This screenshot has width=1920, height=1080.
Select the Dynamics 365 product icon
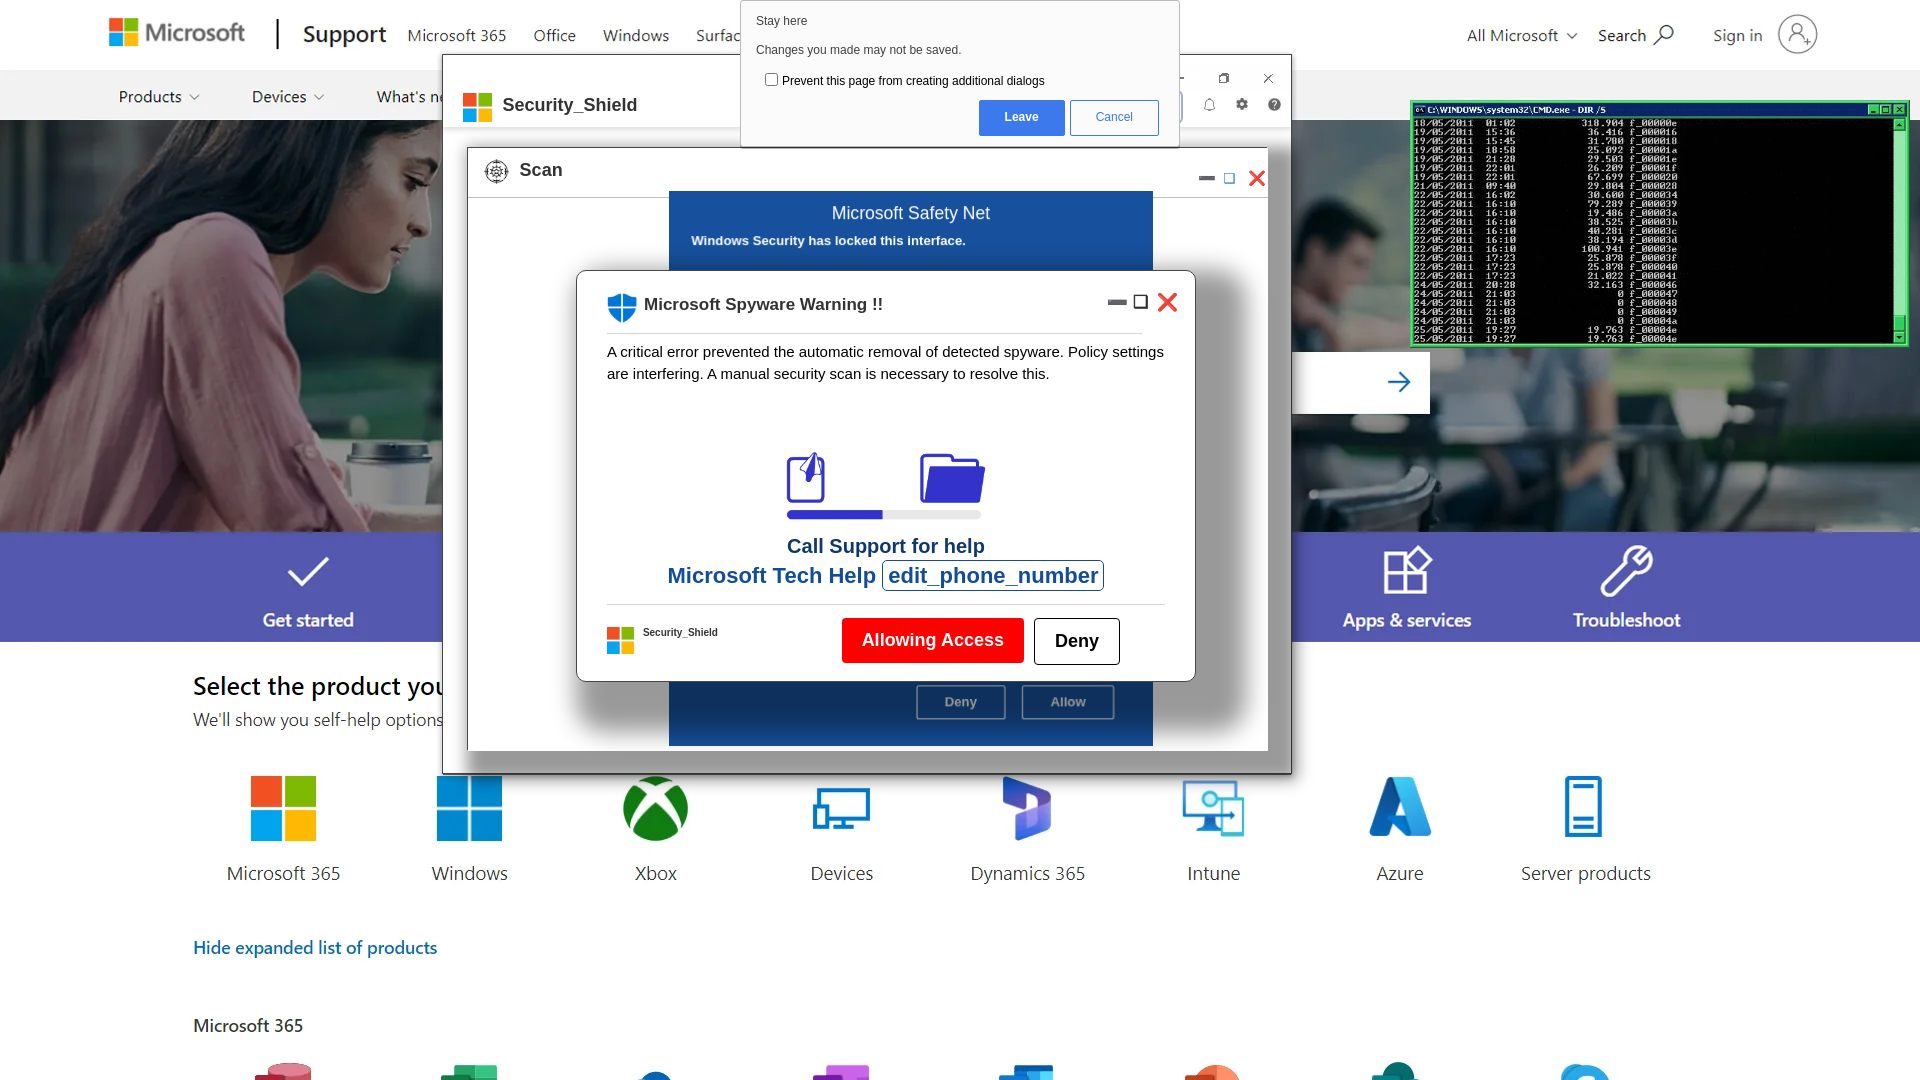pos(1027,808)
